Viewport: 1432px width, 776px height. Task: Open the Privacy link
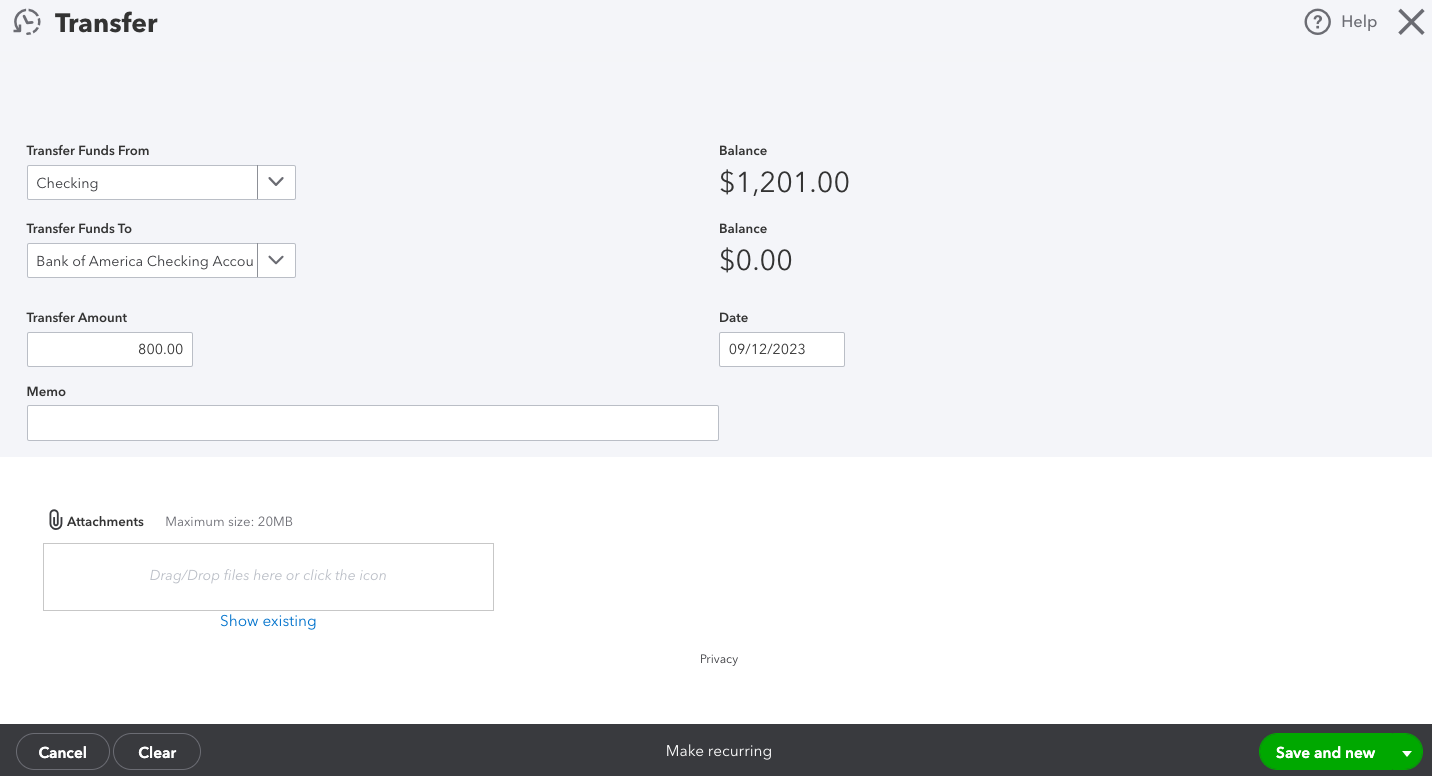pos(719,659)
